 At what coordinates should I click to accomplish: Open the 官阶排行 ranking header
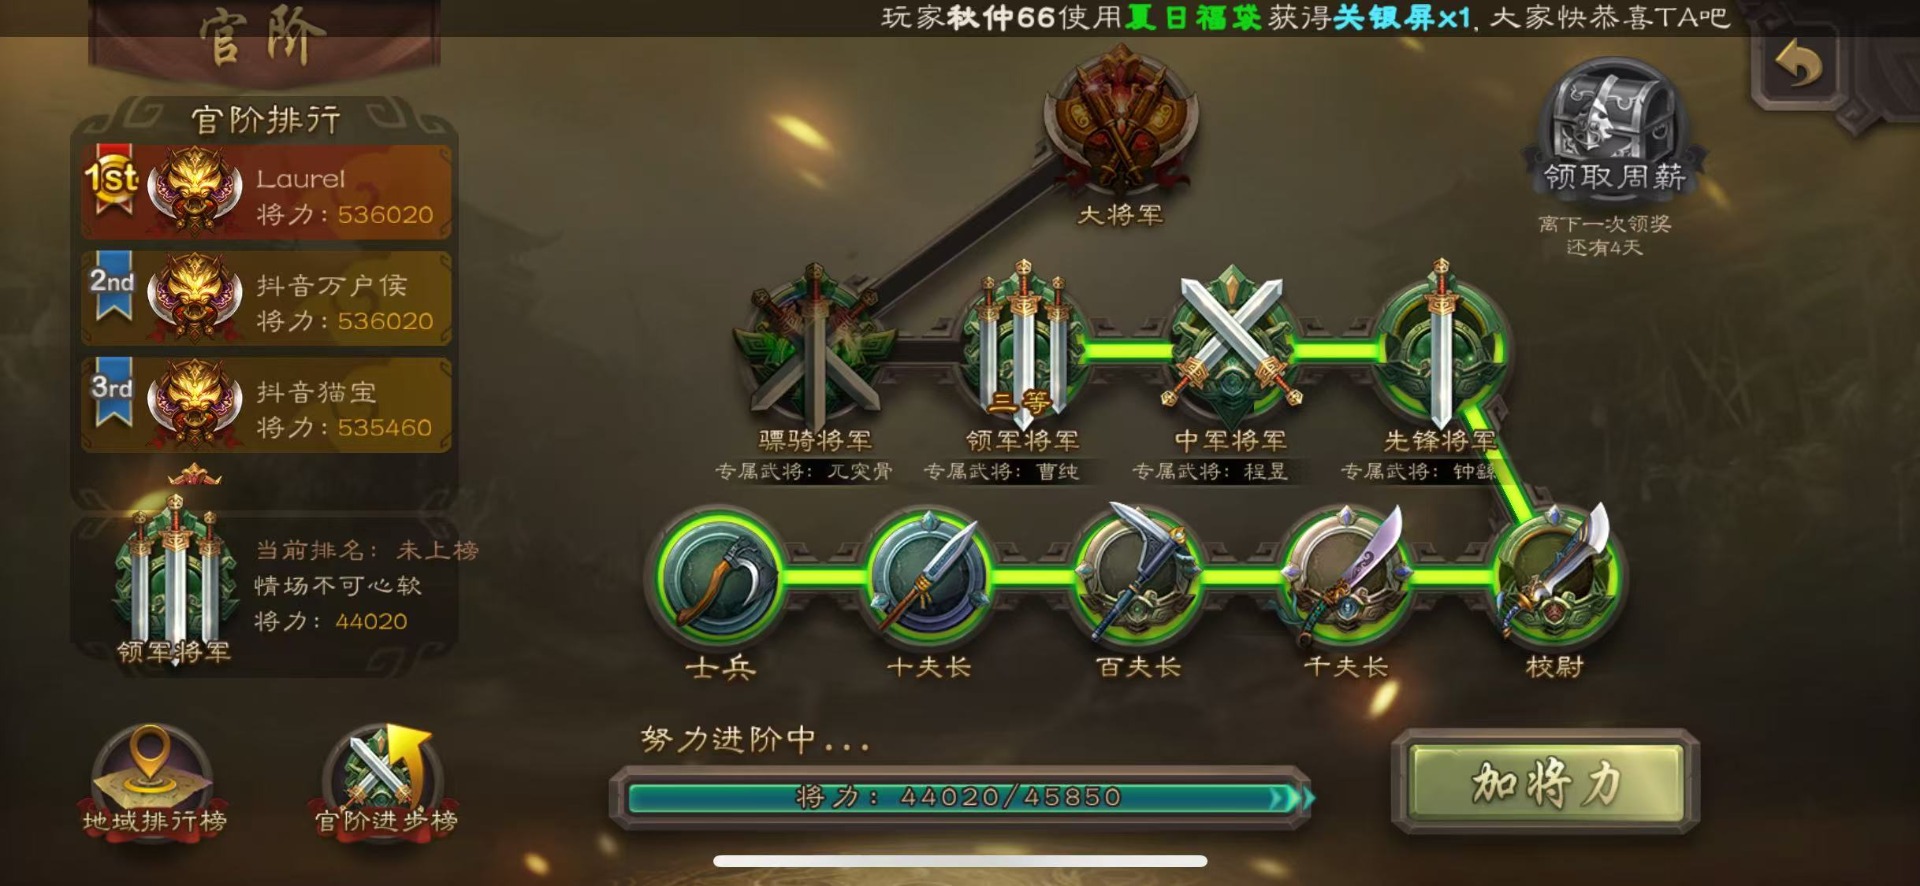(266, 120)
